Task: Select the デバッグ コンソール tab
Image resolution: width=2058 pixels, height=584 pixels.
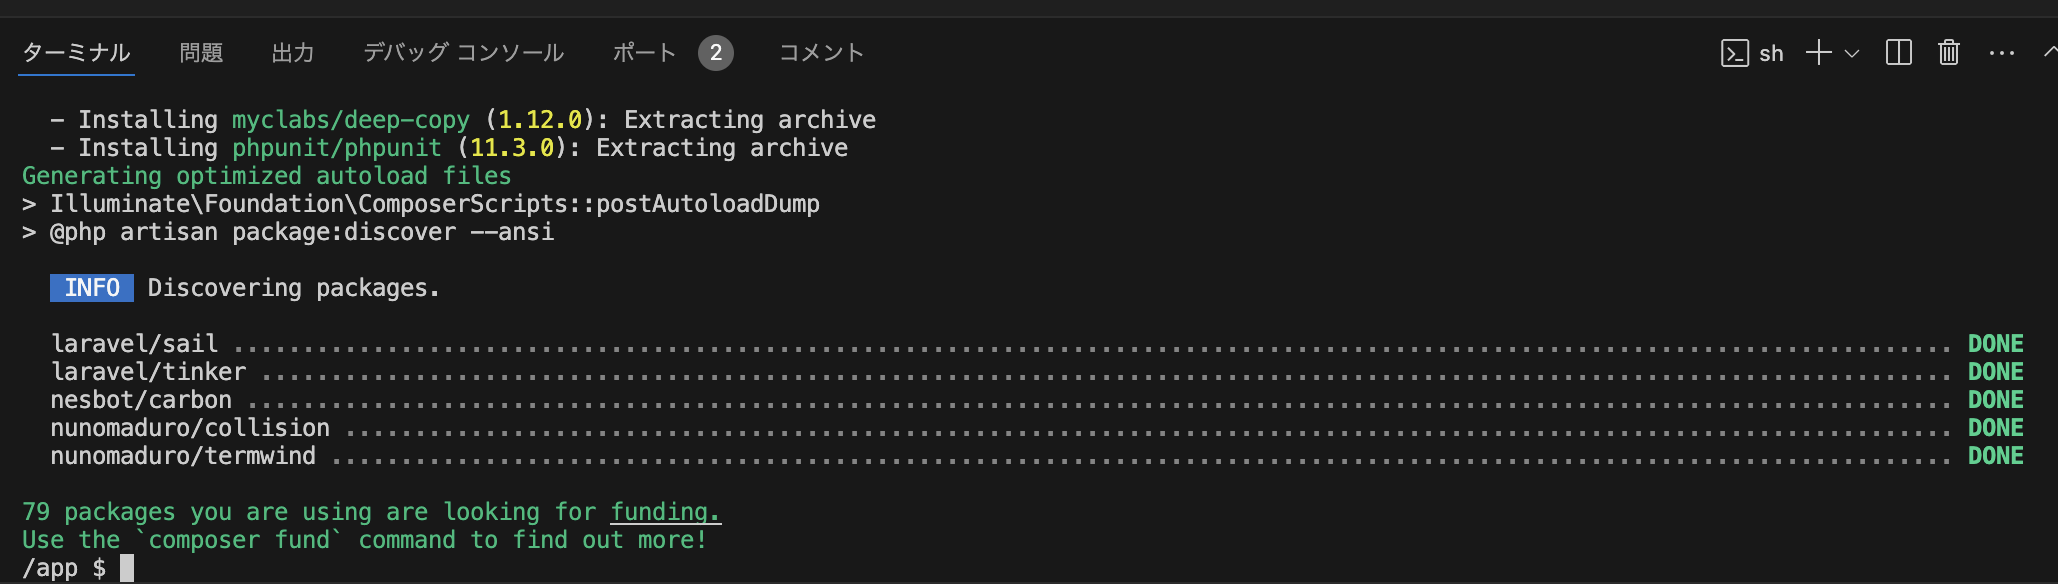Action: coord(463,53)
